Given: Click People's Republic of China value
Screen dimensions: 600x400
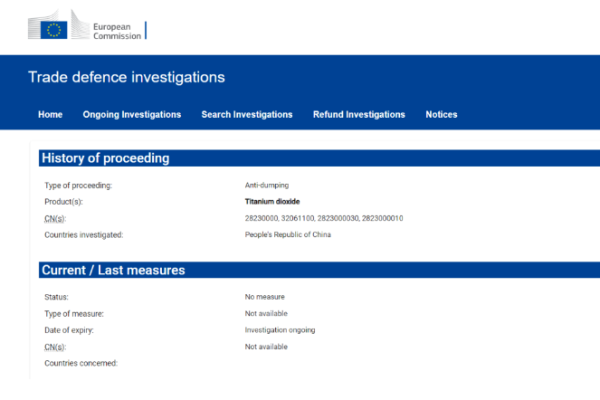Looking at the screenshot, I should click(x=288, y=235).
